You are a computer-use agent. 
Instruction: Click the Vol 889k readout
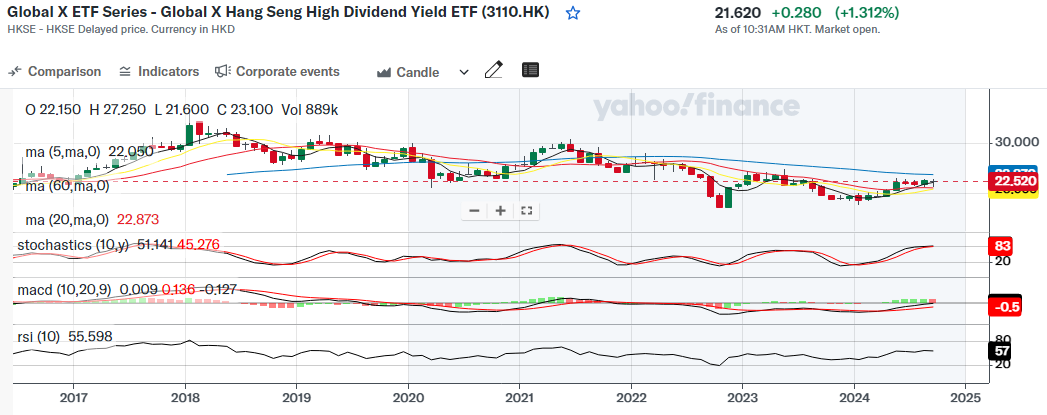pos(310,110)
